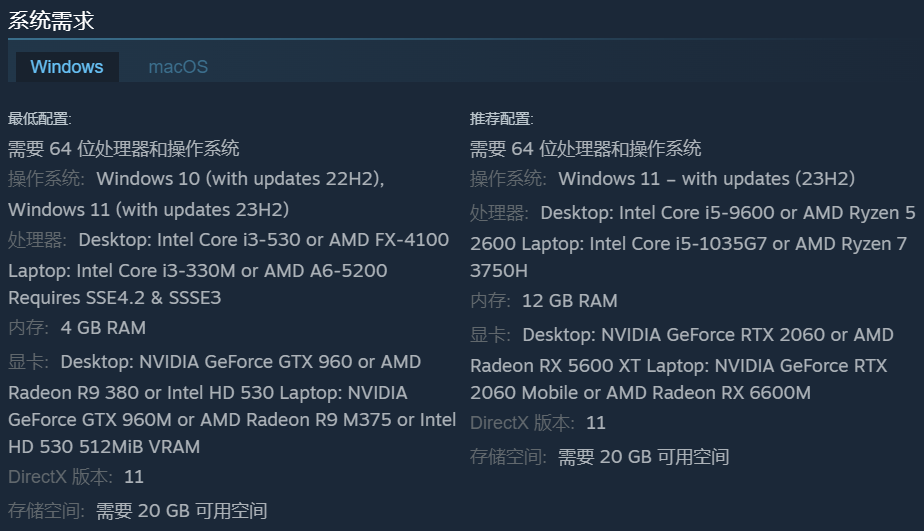
Task: Click the 系统需求 section heading
Action: [51, 20]
